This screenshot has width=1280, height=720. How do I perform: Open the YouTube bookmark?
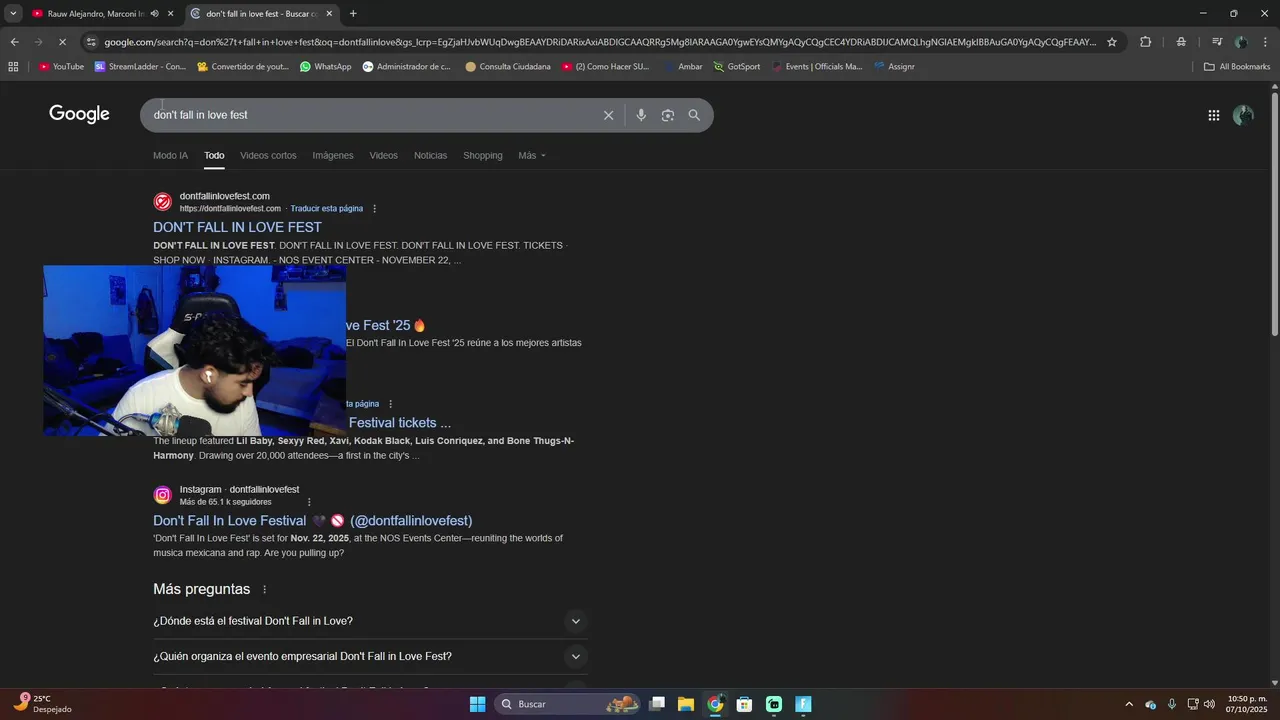tap(61, 67)
